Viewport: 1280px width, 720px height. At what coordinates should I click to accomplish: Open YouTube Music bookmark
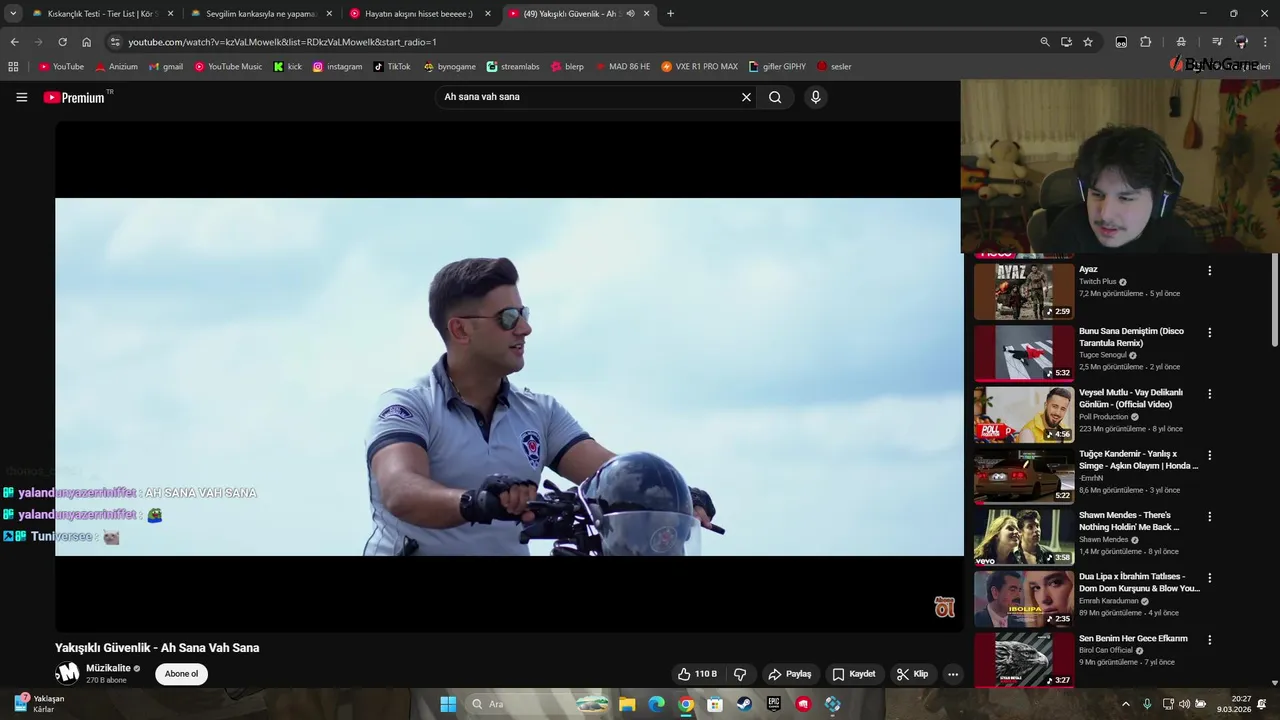click(x=228, y=67)
